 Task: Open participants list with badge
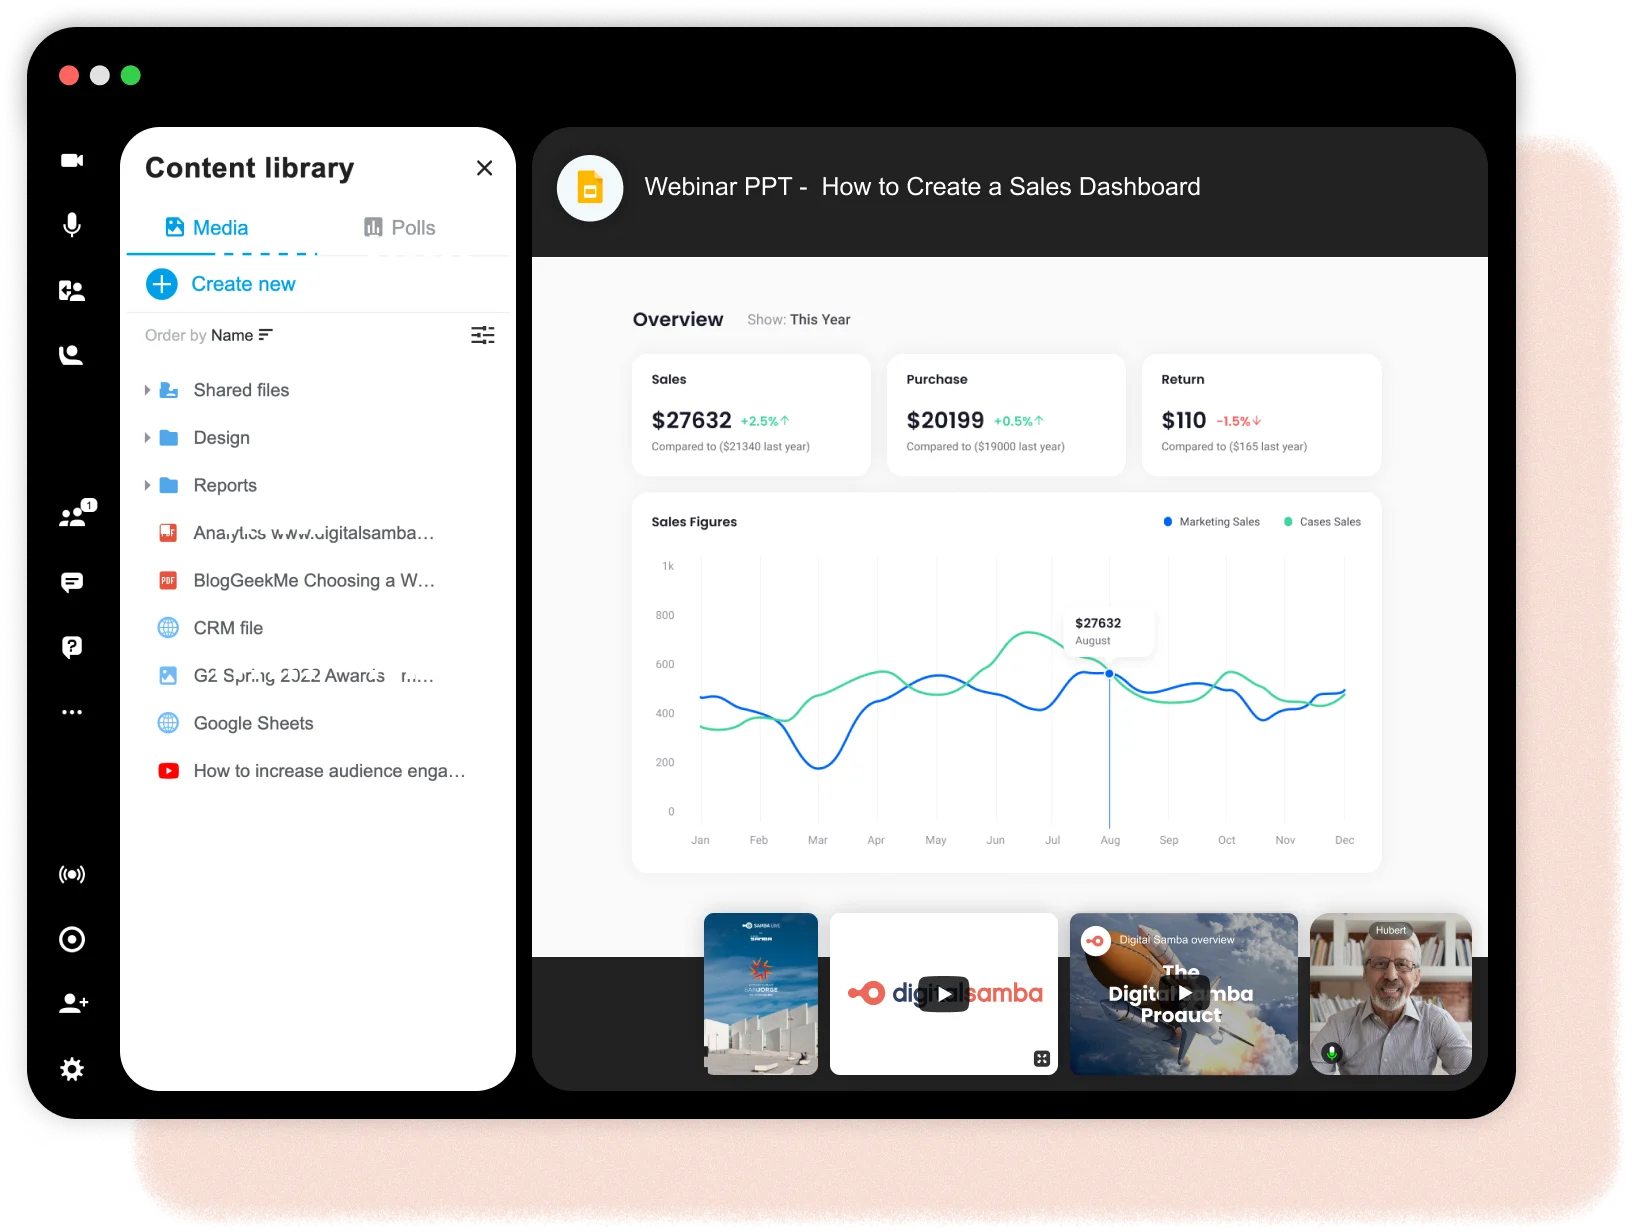(76, 514)
